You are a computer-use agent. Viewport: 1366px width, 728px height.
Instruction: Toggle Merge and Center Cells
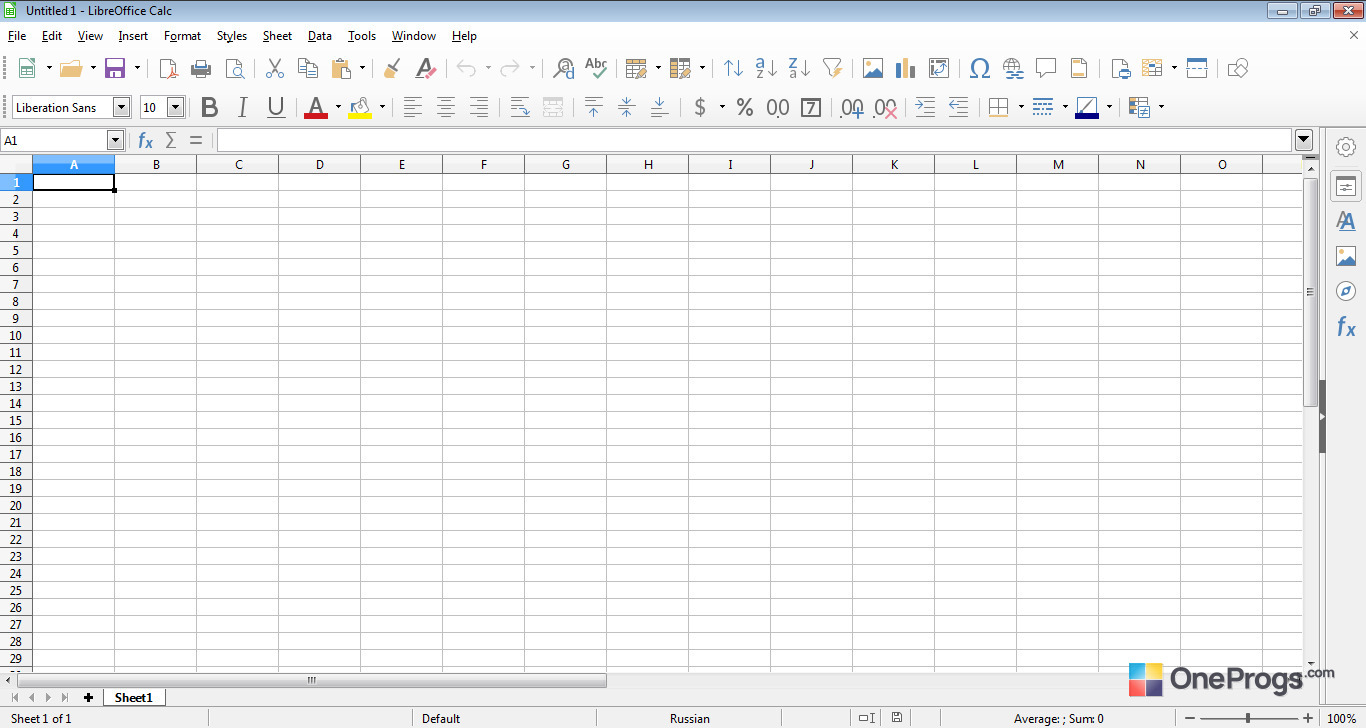553,107
